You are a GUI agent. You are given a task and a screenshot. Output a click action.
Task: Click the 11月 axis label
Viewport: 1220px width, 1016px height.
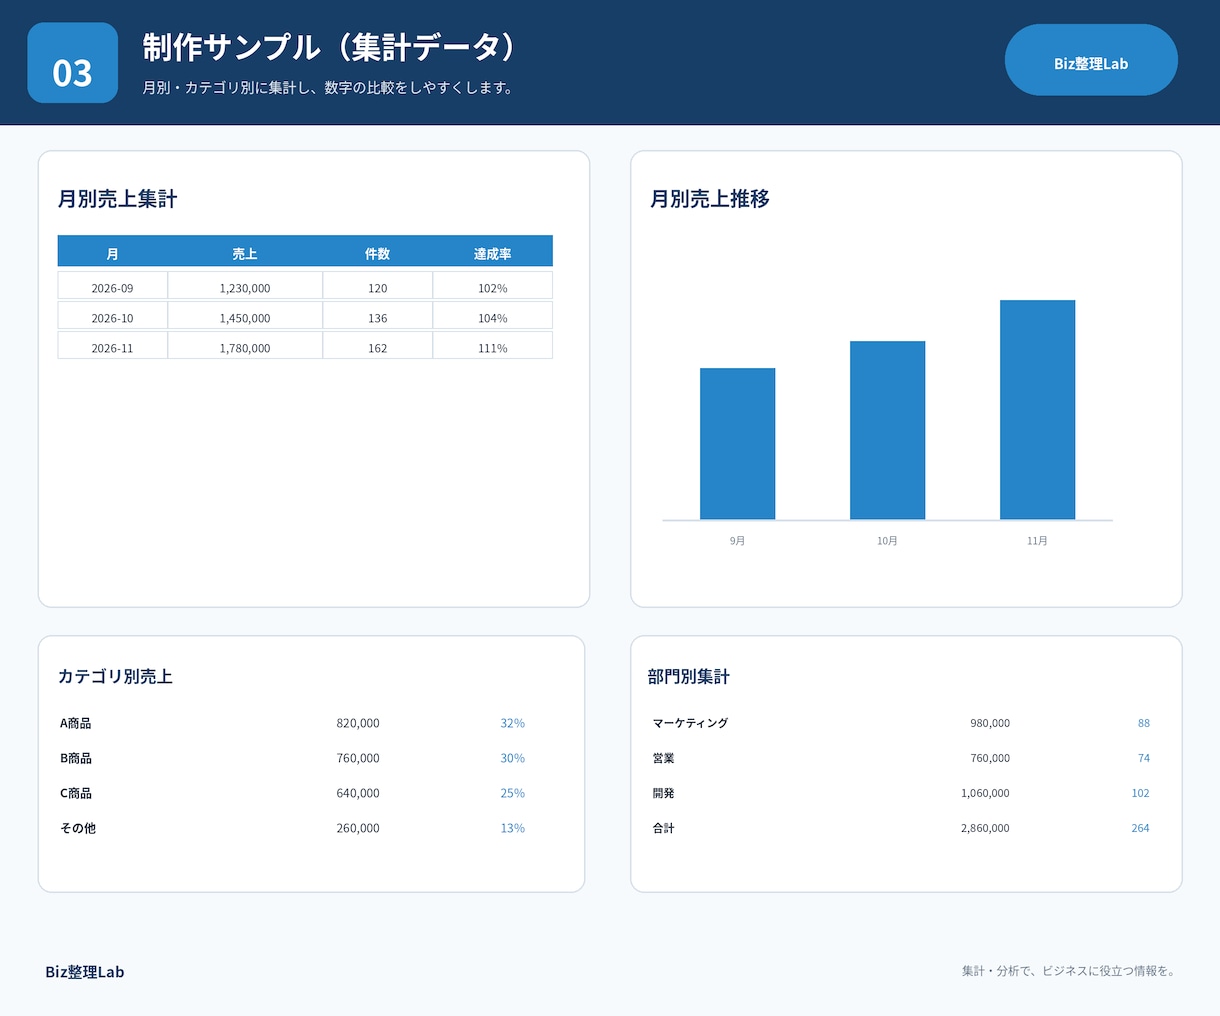[1037, 541]
